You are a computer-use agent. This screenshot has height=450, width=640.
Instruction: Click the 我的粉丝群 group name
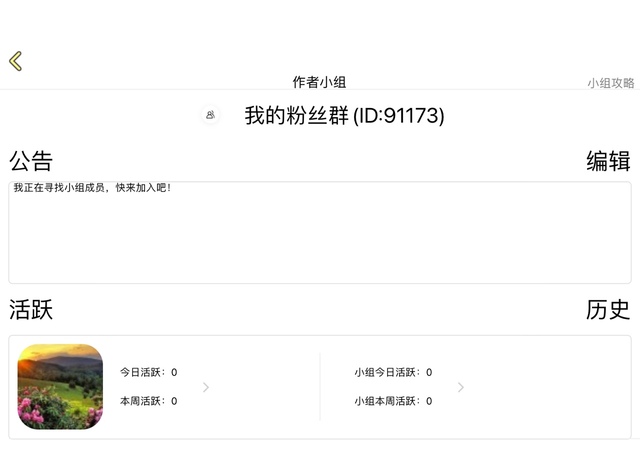[x=297, y=116]
